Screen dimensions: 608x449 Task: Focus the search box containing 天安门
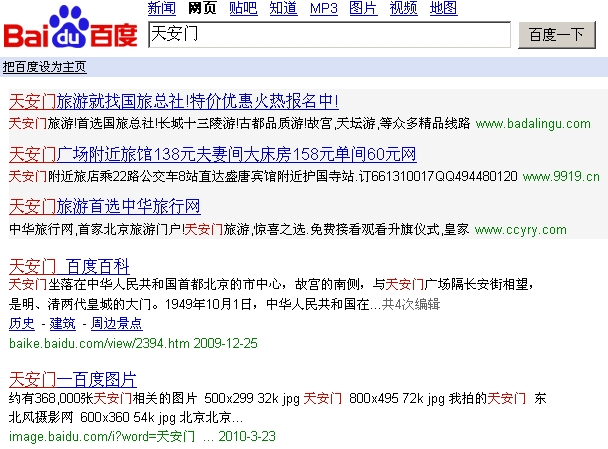330,35
